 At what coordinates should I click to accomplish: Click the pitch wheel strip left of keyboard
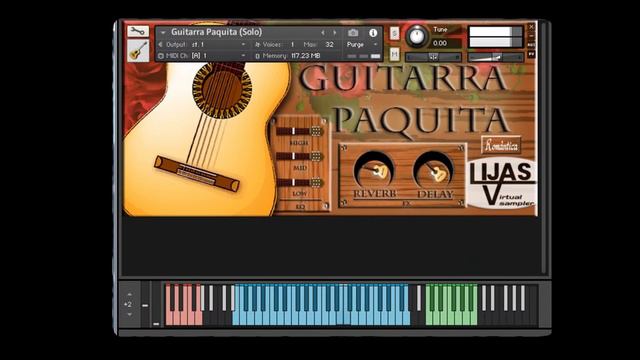click(145, 304)
